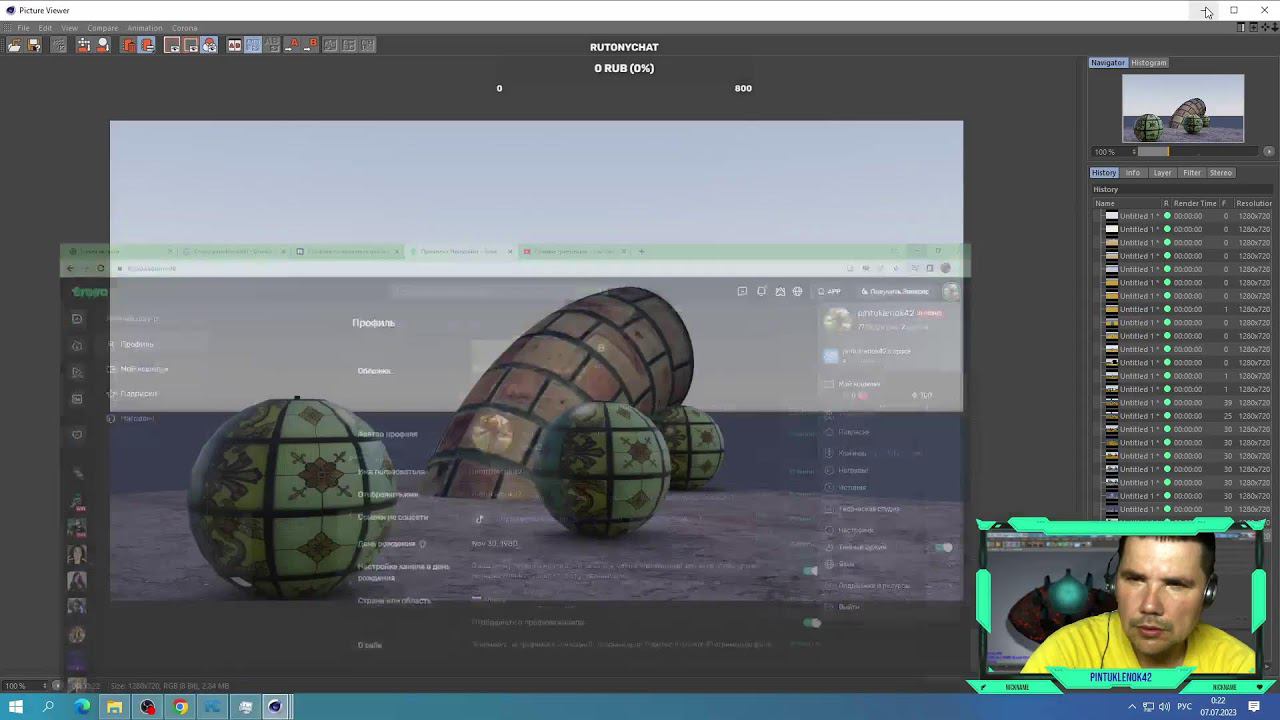Toggle the AB Compare icon
Image resolution: width=1280 pixels, height=720 pixels.
pos(235,45)
